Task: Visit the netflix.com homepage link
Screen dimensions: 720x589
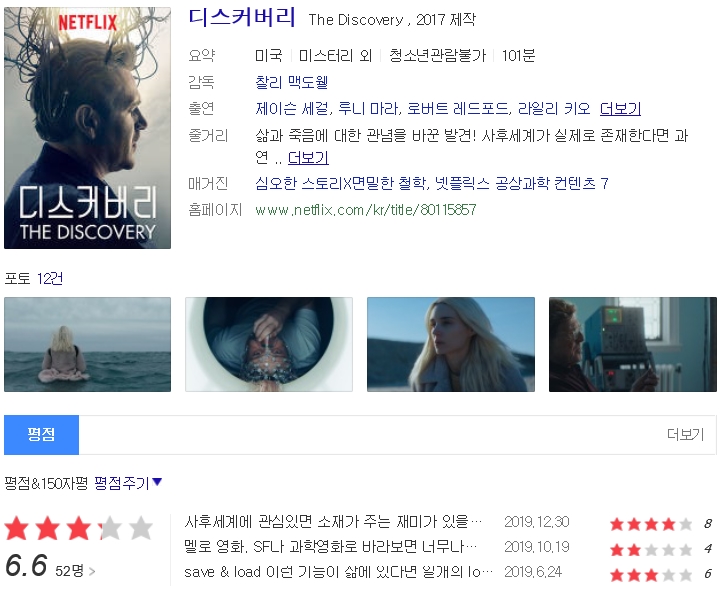Action: point(366,210)
